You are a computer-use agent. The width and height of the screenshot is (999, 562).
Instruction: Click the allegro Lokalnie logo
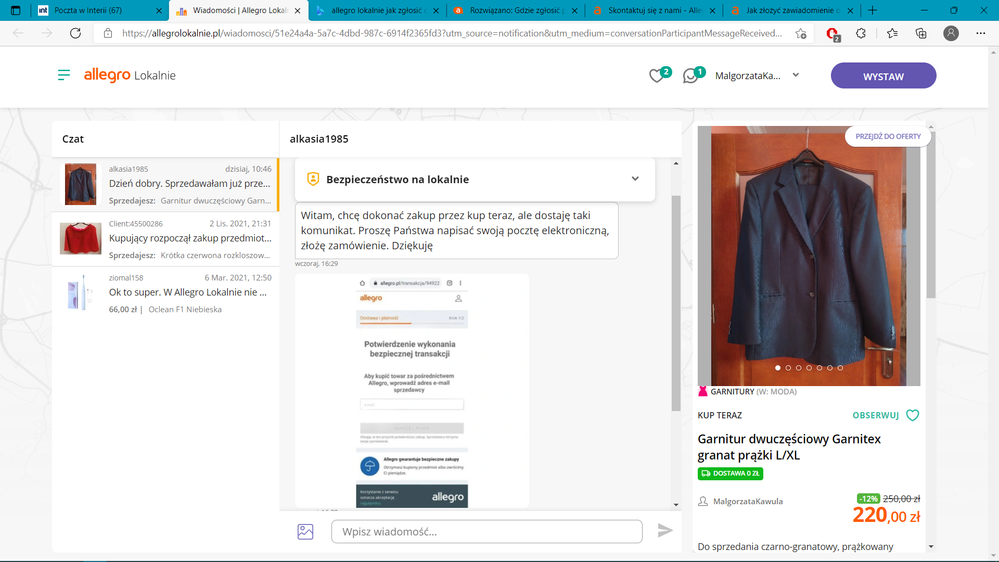129,75
